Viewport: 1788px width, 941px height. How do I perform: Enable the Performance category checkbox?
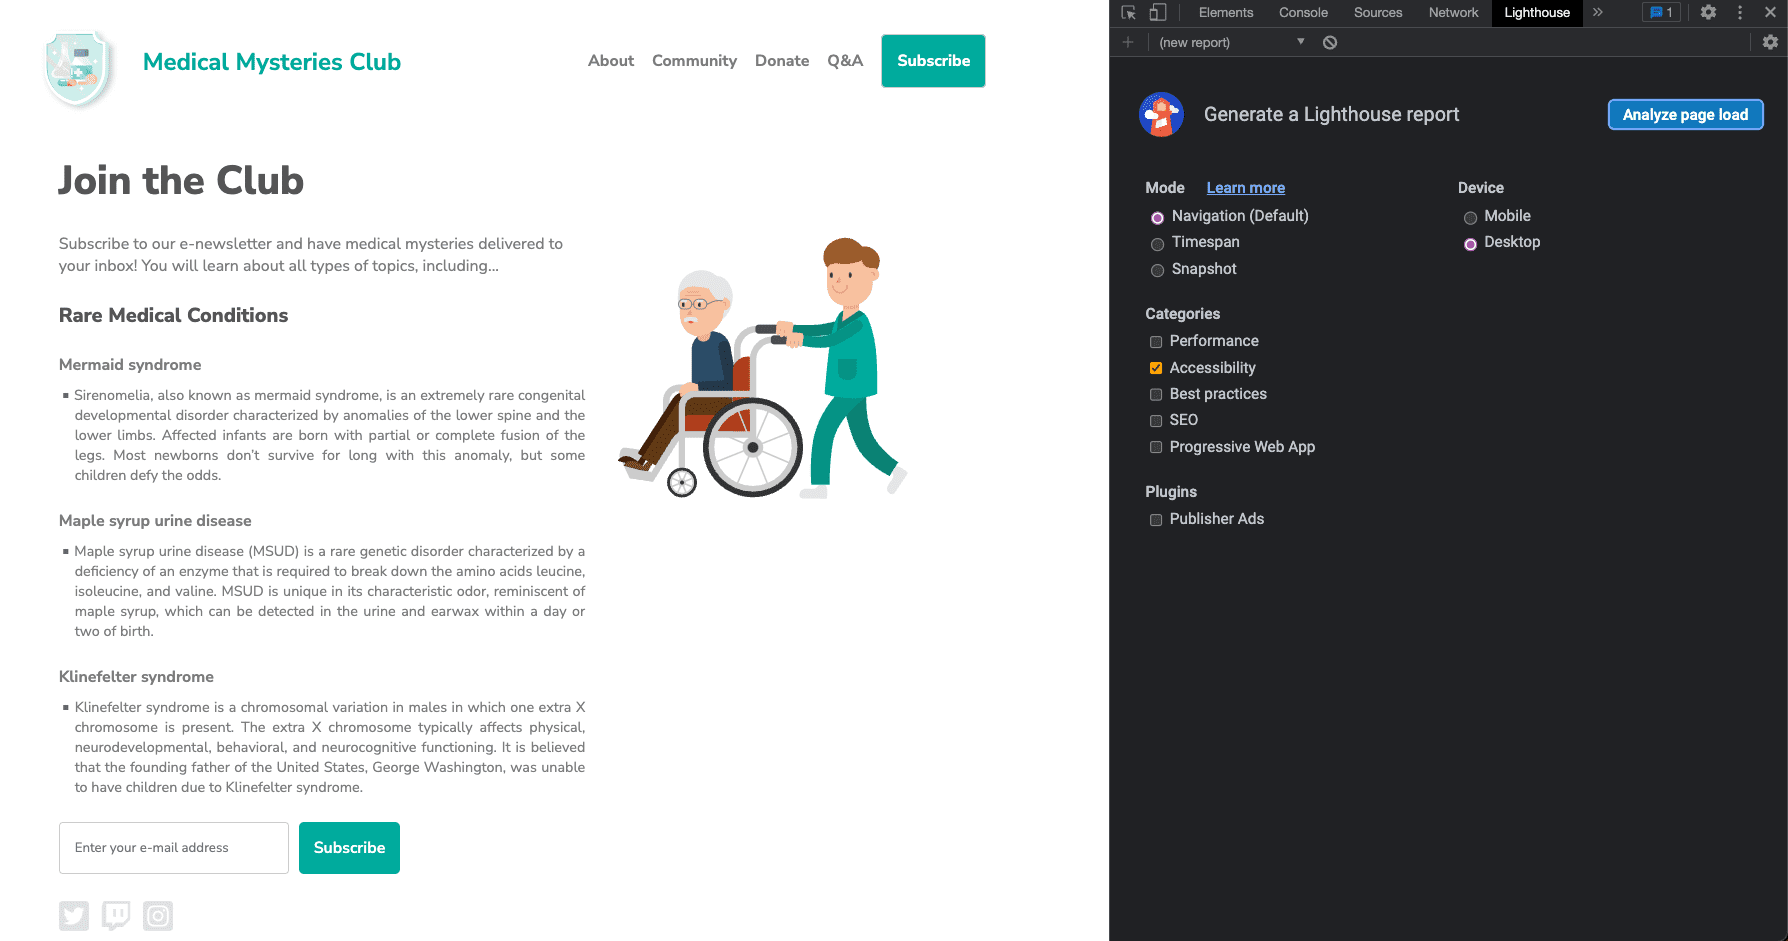point(1156,342)
